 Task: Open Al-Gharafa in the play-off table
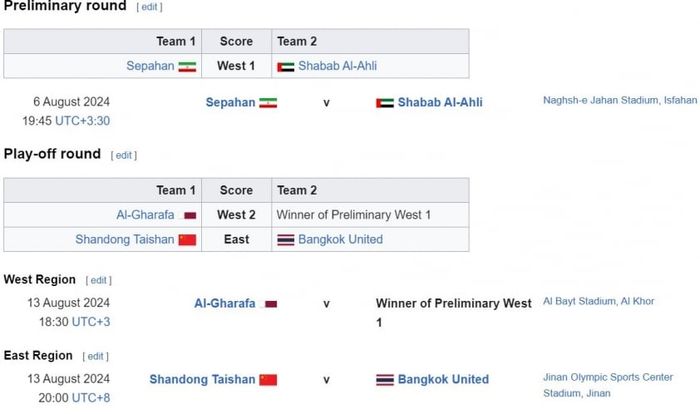[145, 215]
